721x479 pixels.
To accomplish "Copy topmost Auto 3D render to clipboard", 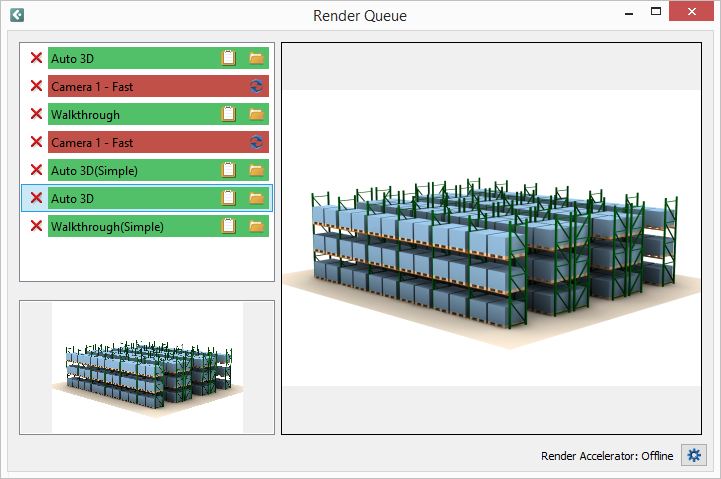I will (229, 58).
